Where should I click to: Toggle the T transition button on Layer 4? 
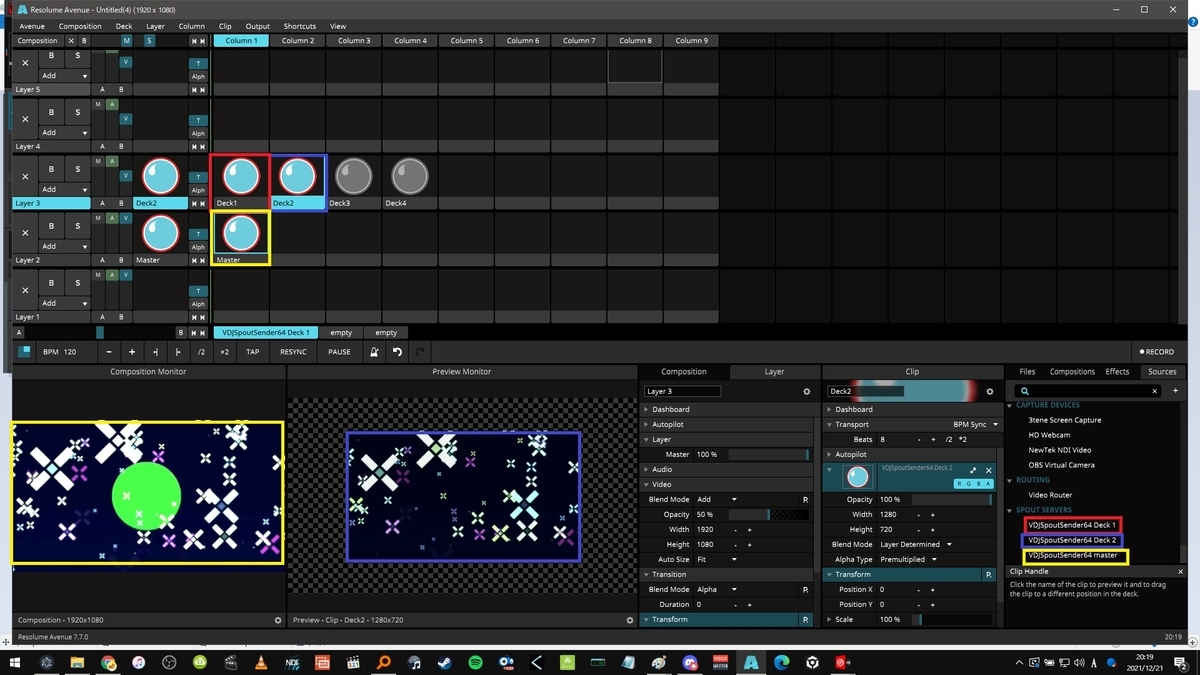[x=198, y=120]
